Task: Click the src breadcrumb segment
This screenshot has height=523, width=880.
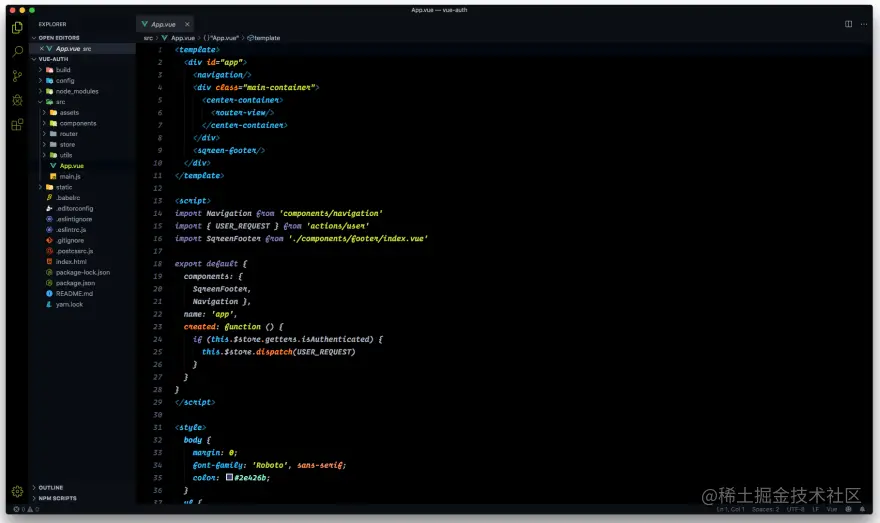Action: click(x=148, y=38)
